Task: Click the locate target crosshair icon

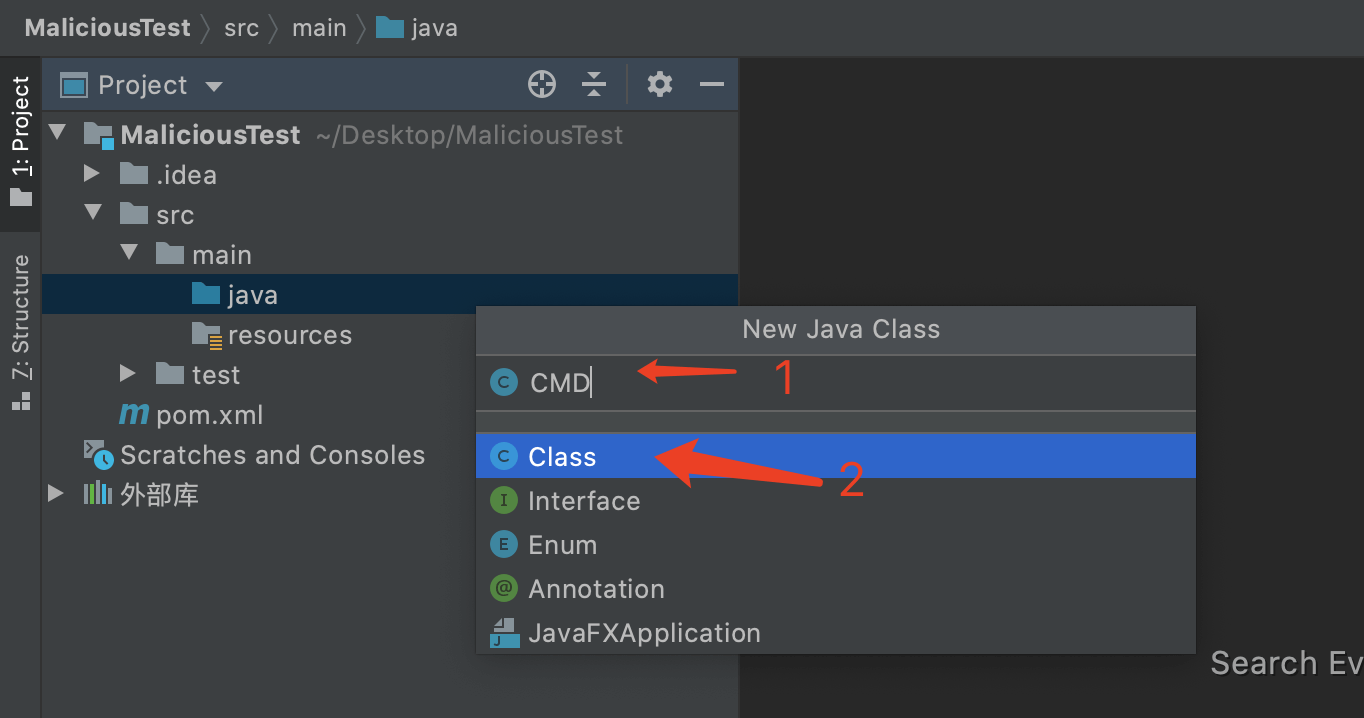Action: [541, 85]
